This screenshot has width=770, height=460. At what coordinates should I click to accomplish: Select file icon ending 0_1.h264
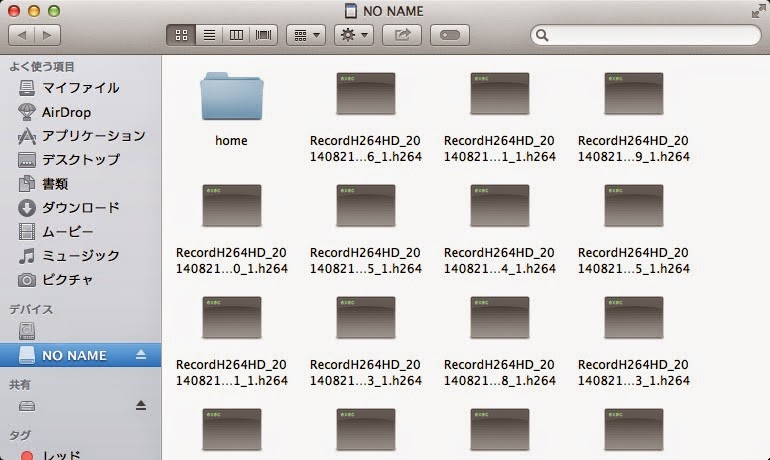pyautogui.click(x=232, y=206)
